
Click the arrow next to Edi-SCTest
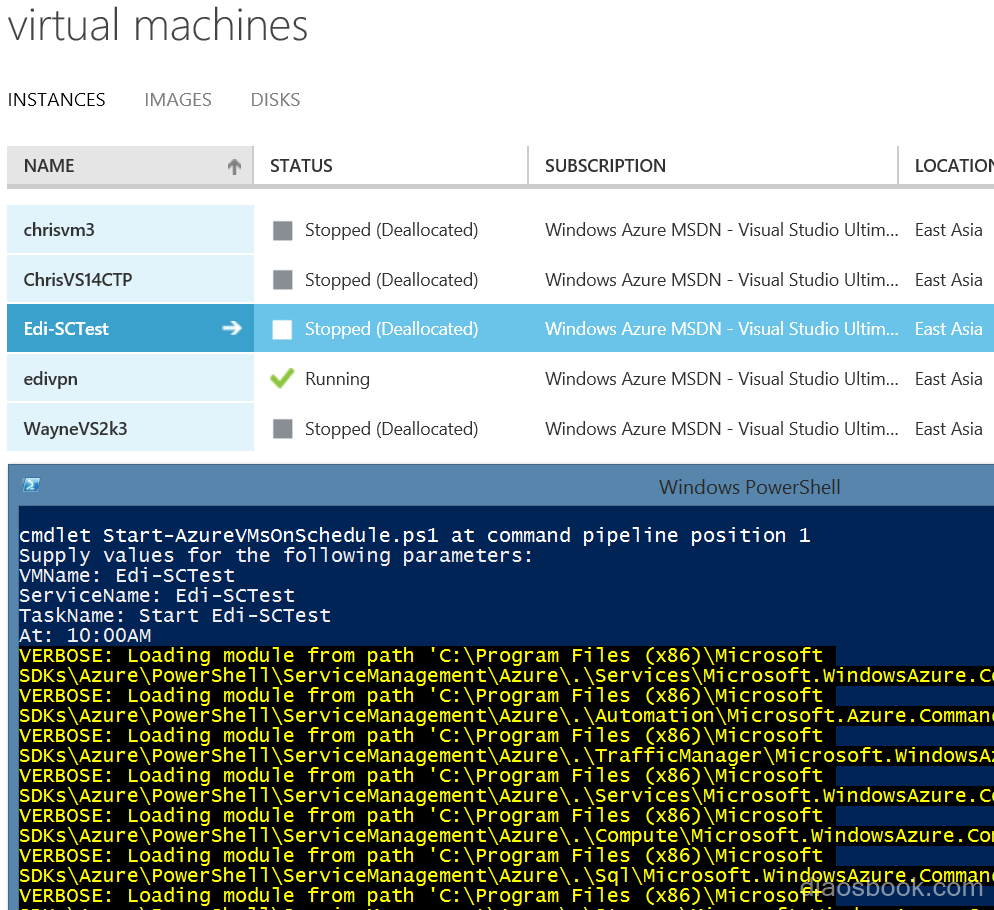click(232, 328)
